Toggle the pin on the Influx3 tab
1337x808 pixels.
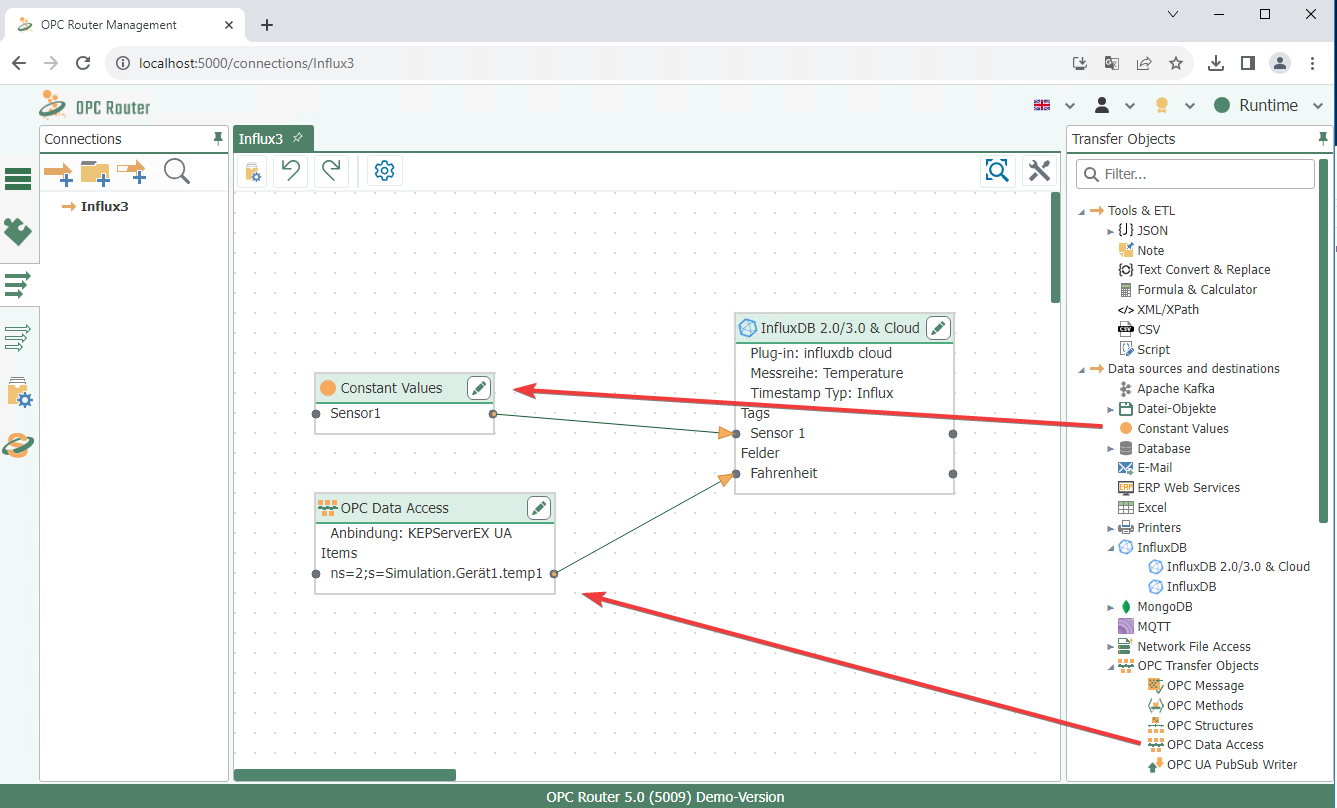click(x=298, y=138)
